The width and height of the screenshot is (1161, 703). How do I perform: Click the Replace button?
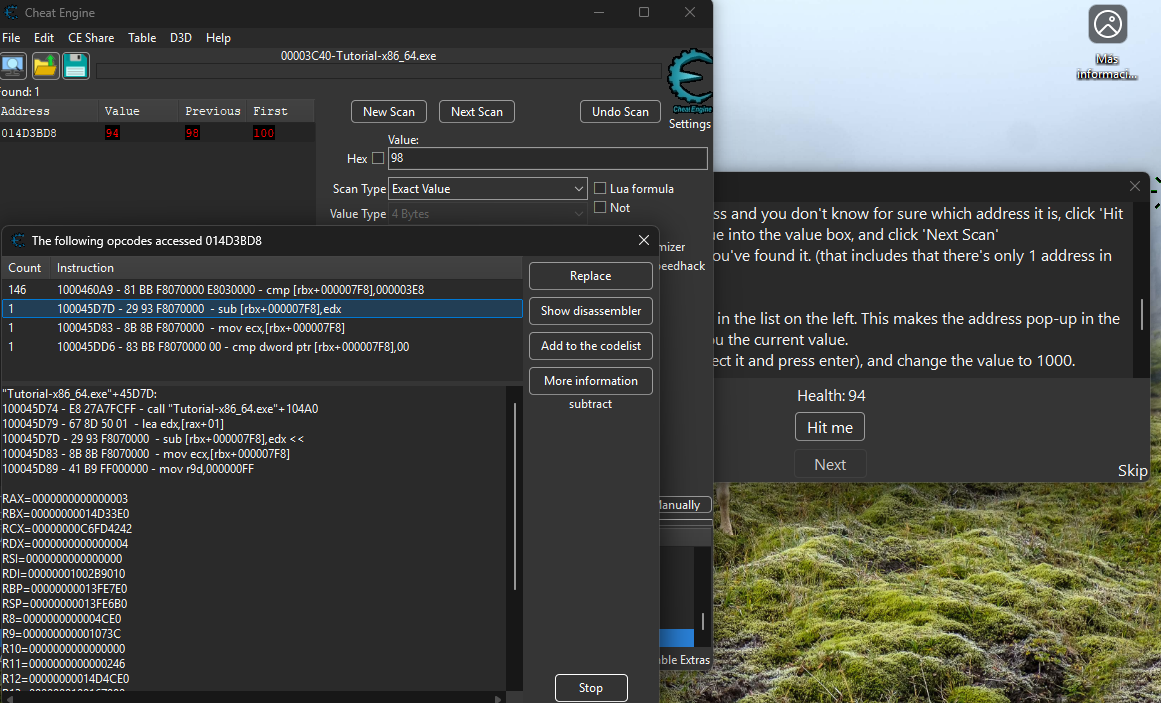tap(590, 276)
